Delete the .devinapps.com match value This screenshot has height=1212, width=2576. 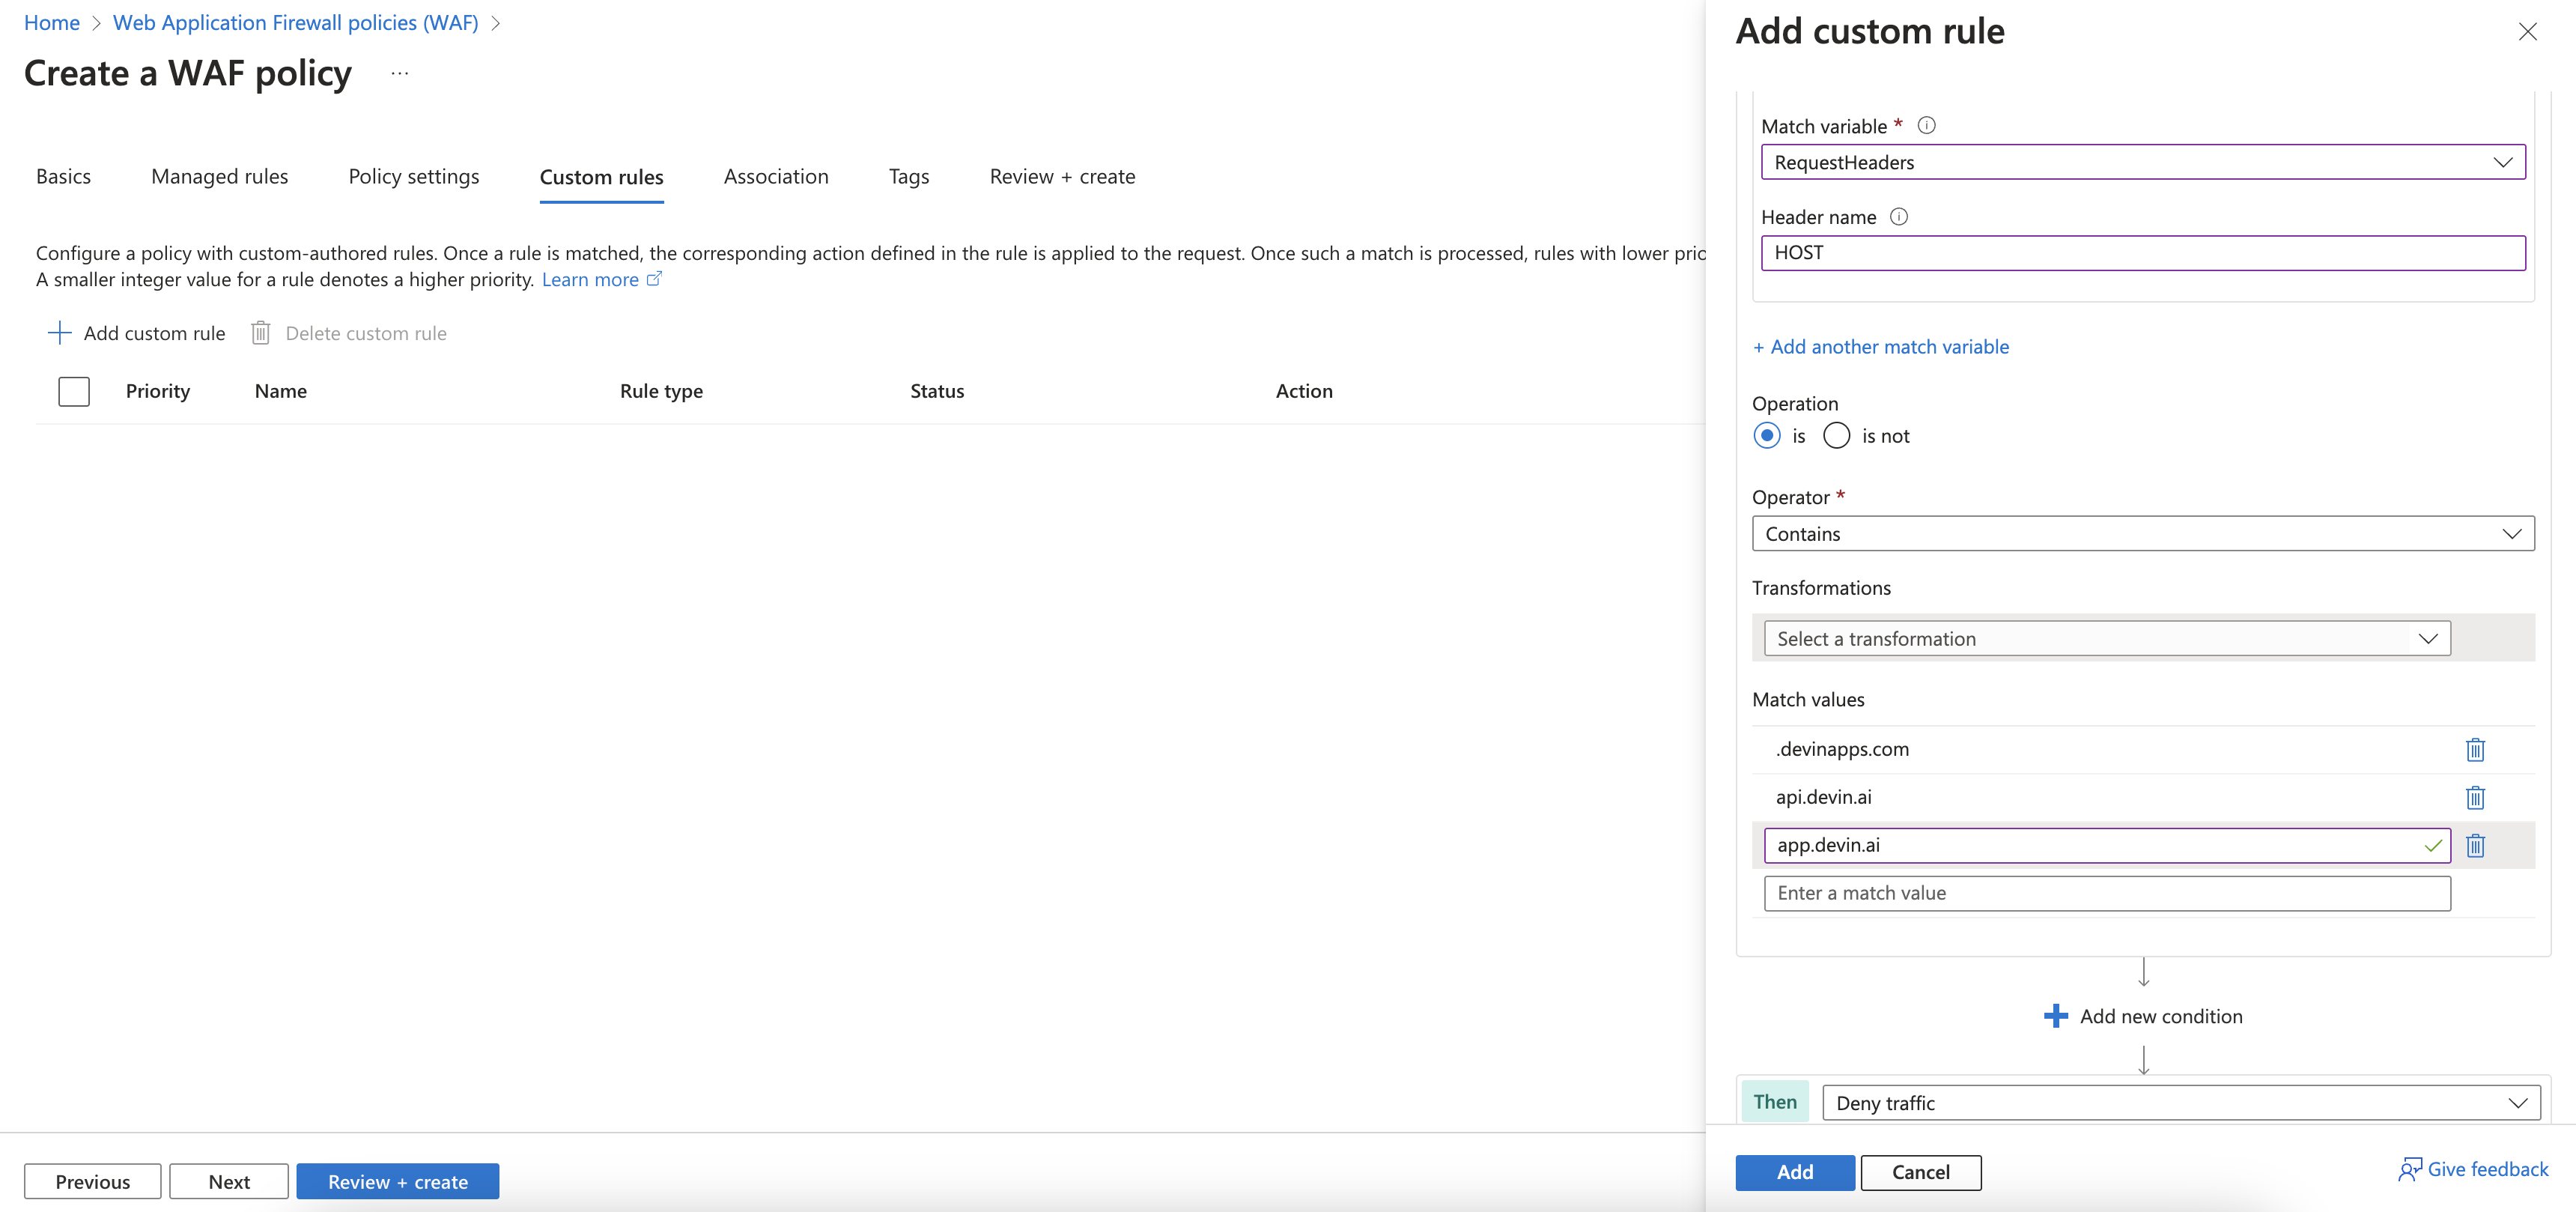[2474, 749]
